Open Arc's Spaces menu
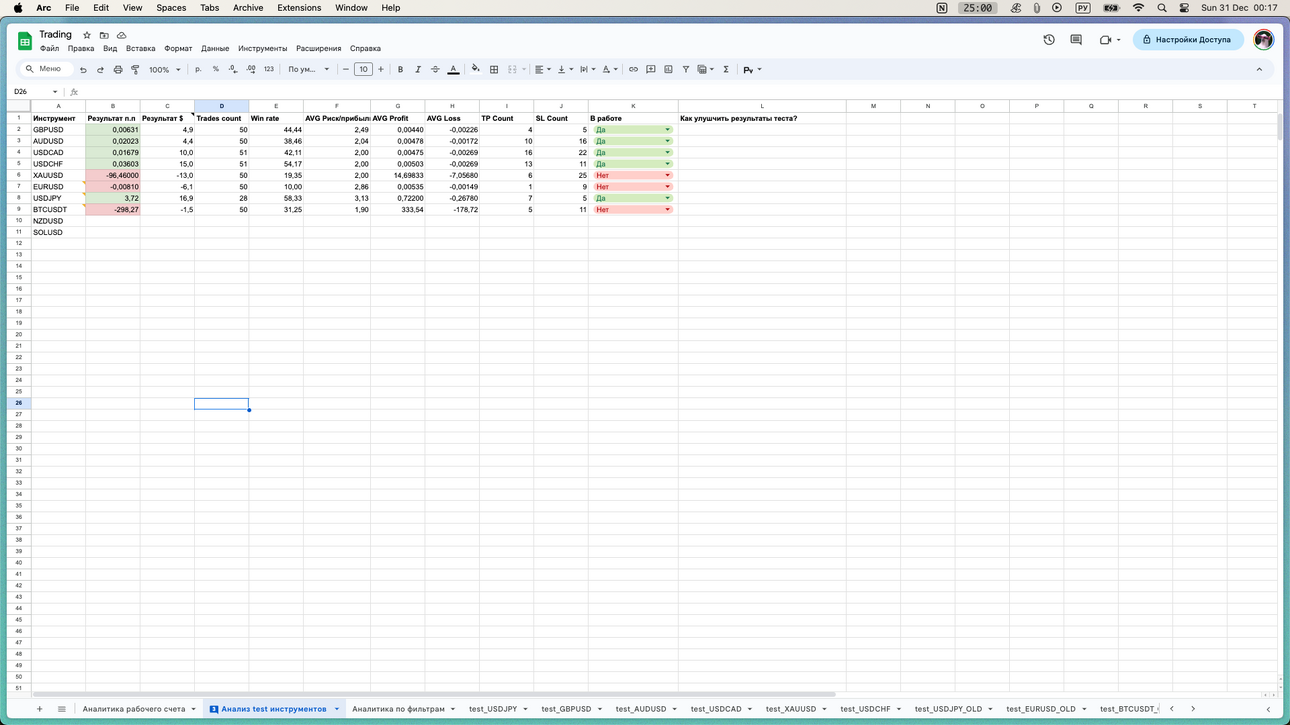 coord(171,8)
